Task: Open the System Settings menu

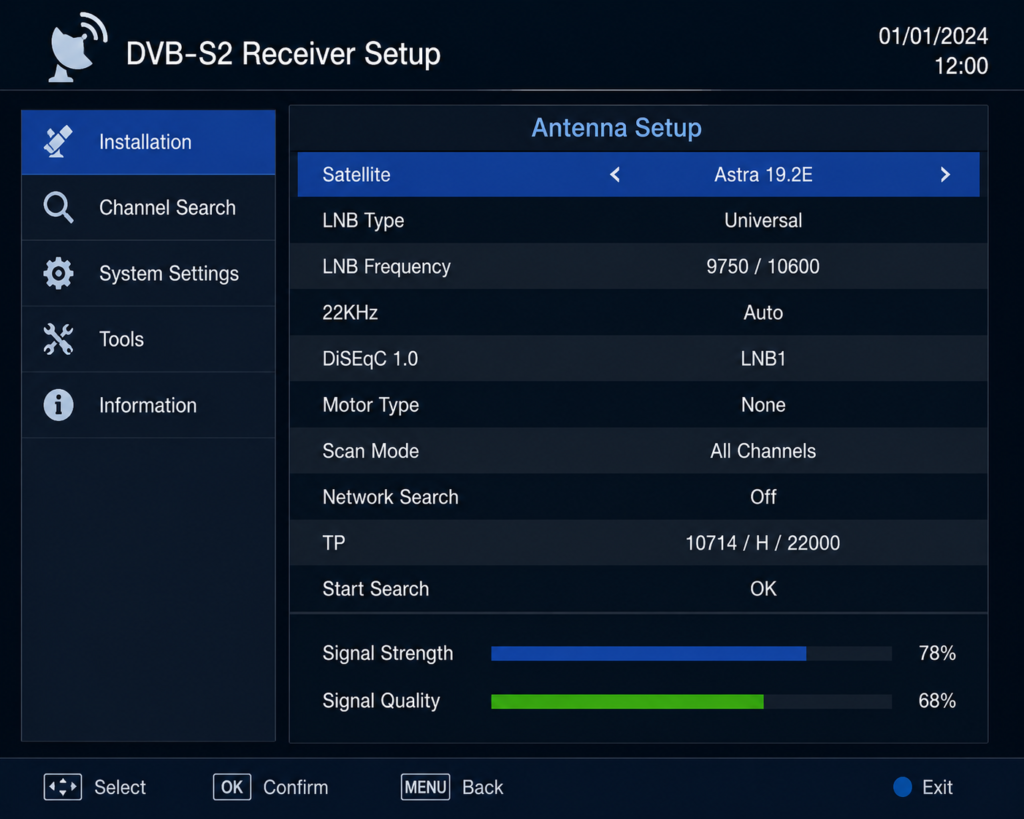Action: 148,274
